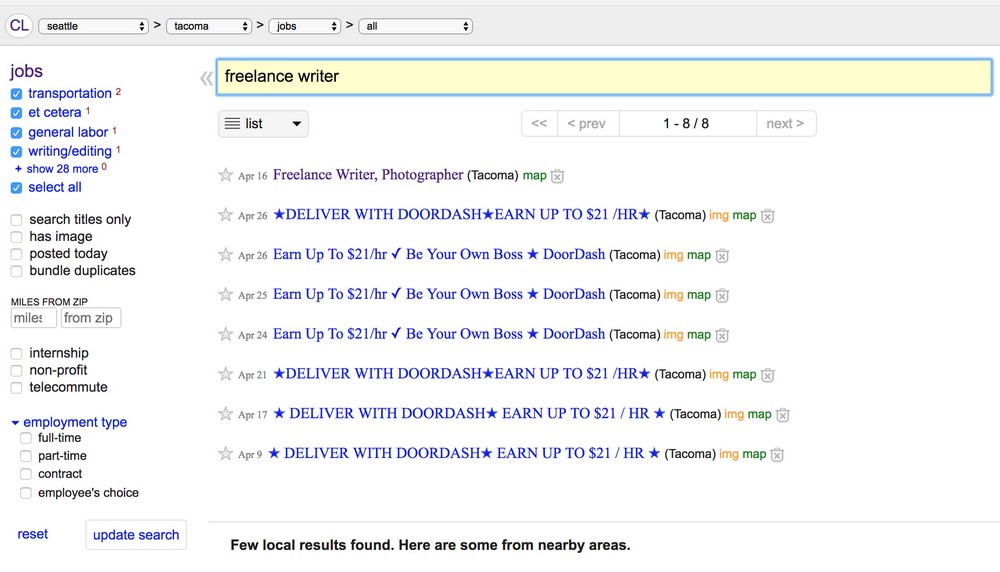Hide Apr 26 Earn Up To $21/hr posting
Screen dimensions: 1000x572
tap(721, 256)
